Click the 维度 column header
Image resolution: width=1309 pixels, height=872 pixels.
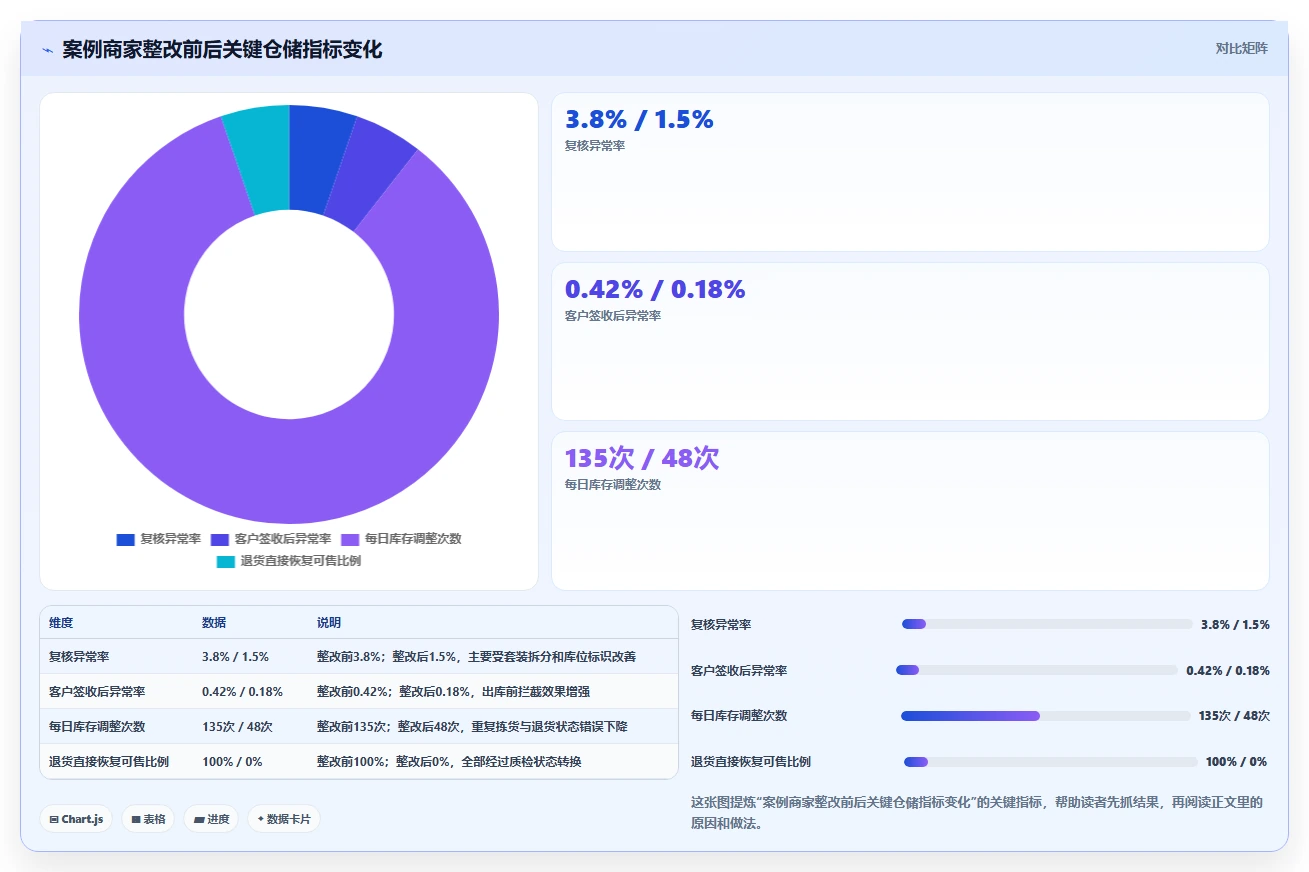point(61,622)
